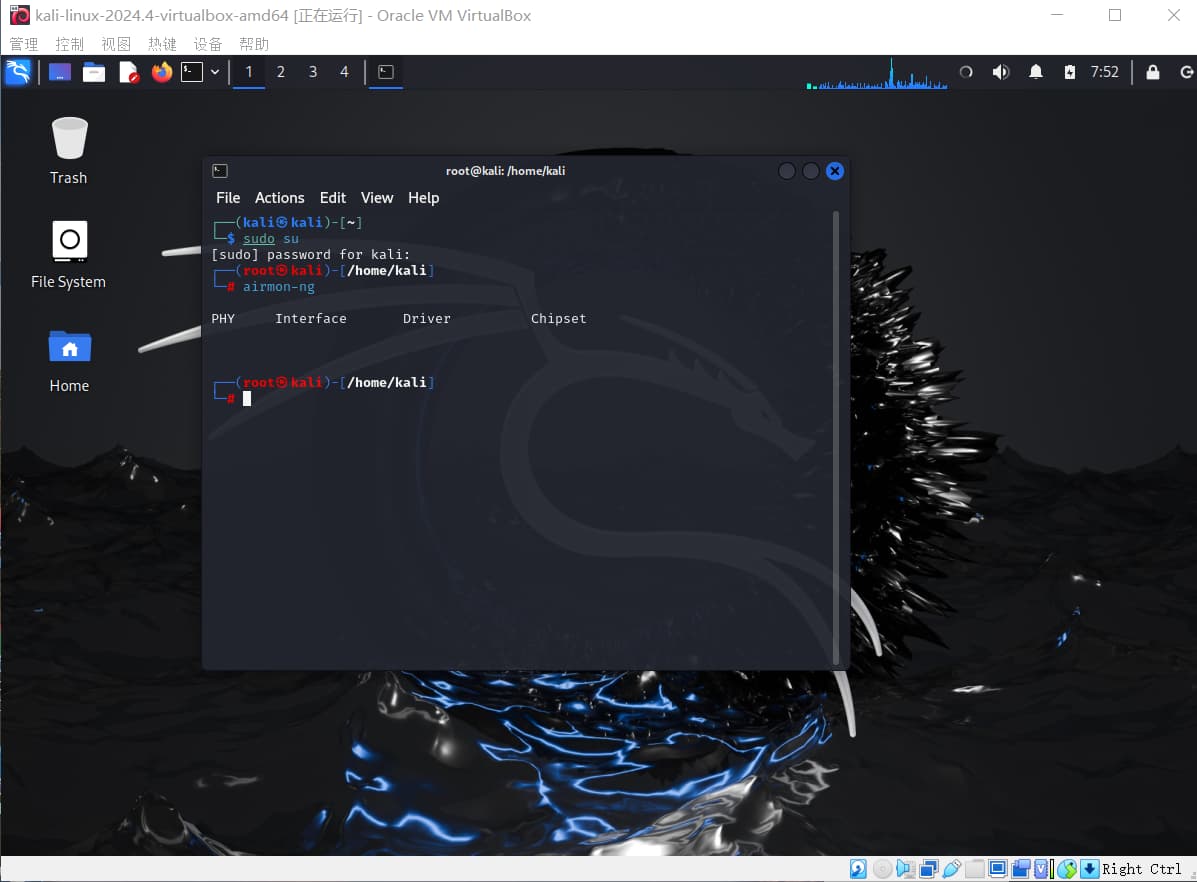Launch the text editor from panel
Viewport: 1197px width, 882px height.
pyautogui.click(x=128, y=72)
